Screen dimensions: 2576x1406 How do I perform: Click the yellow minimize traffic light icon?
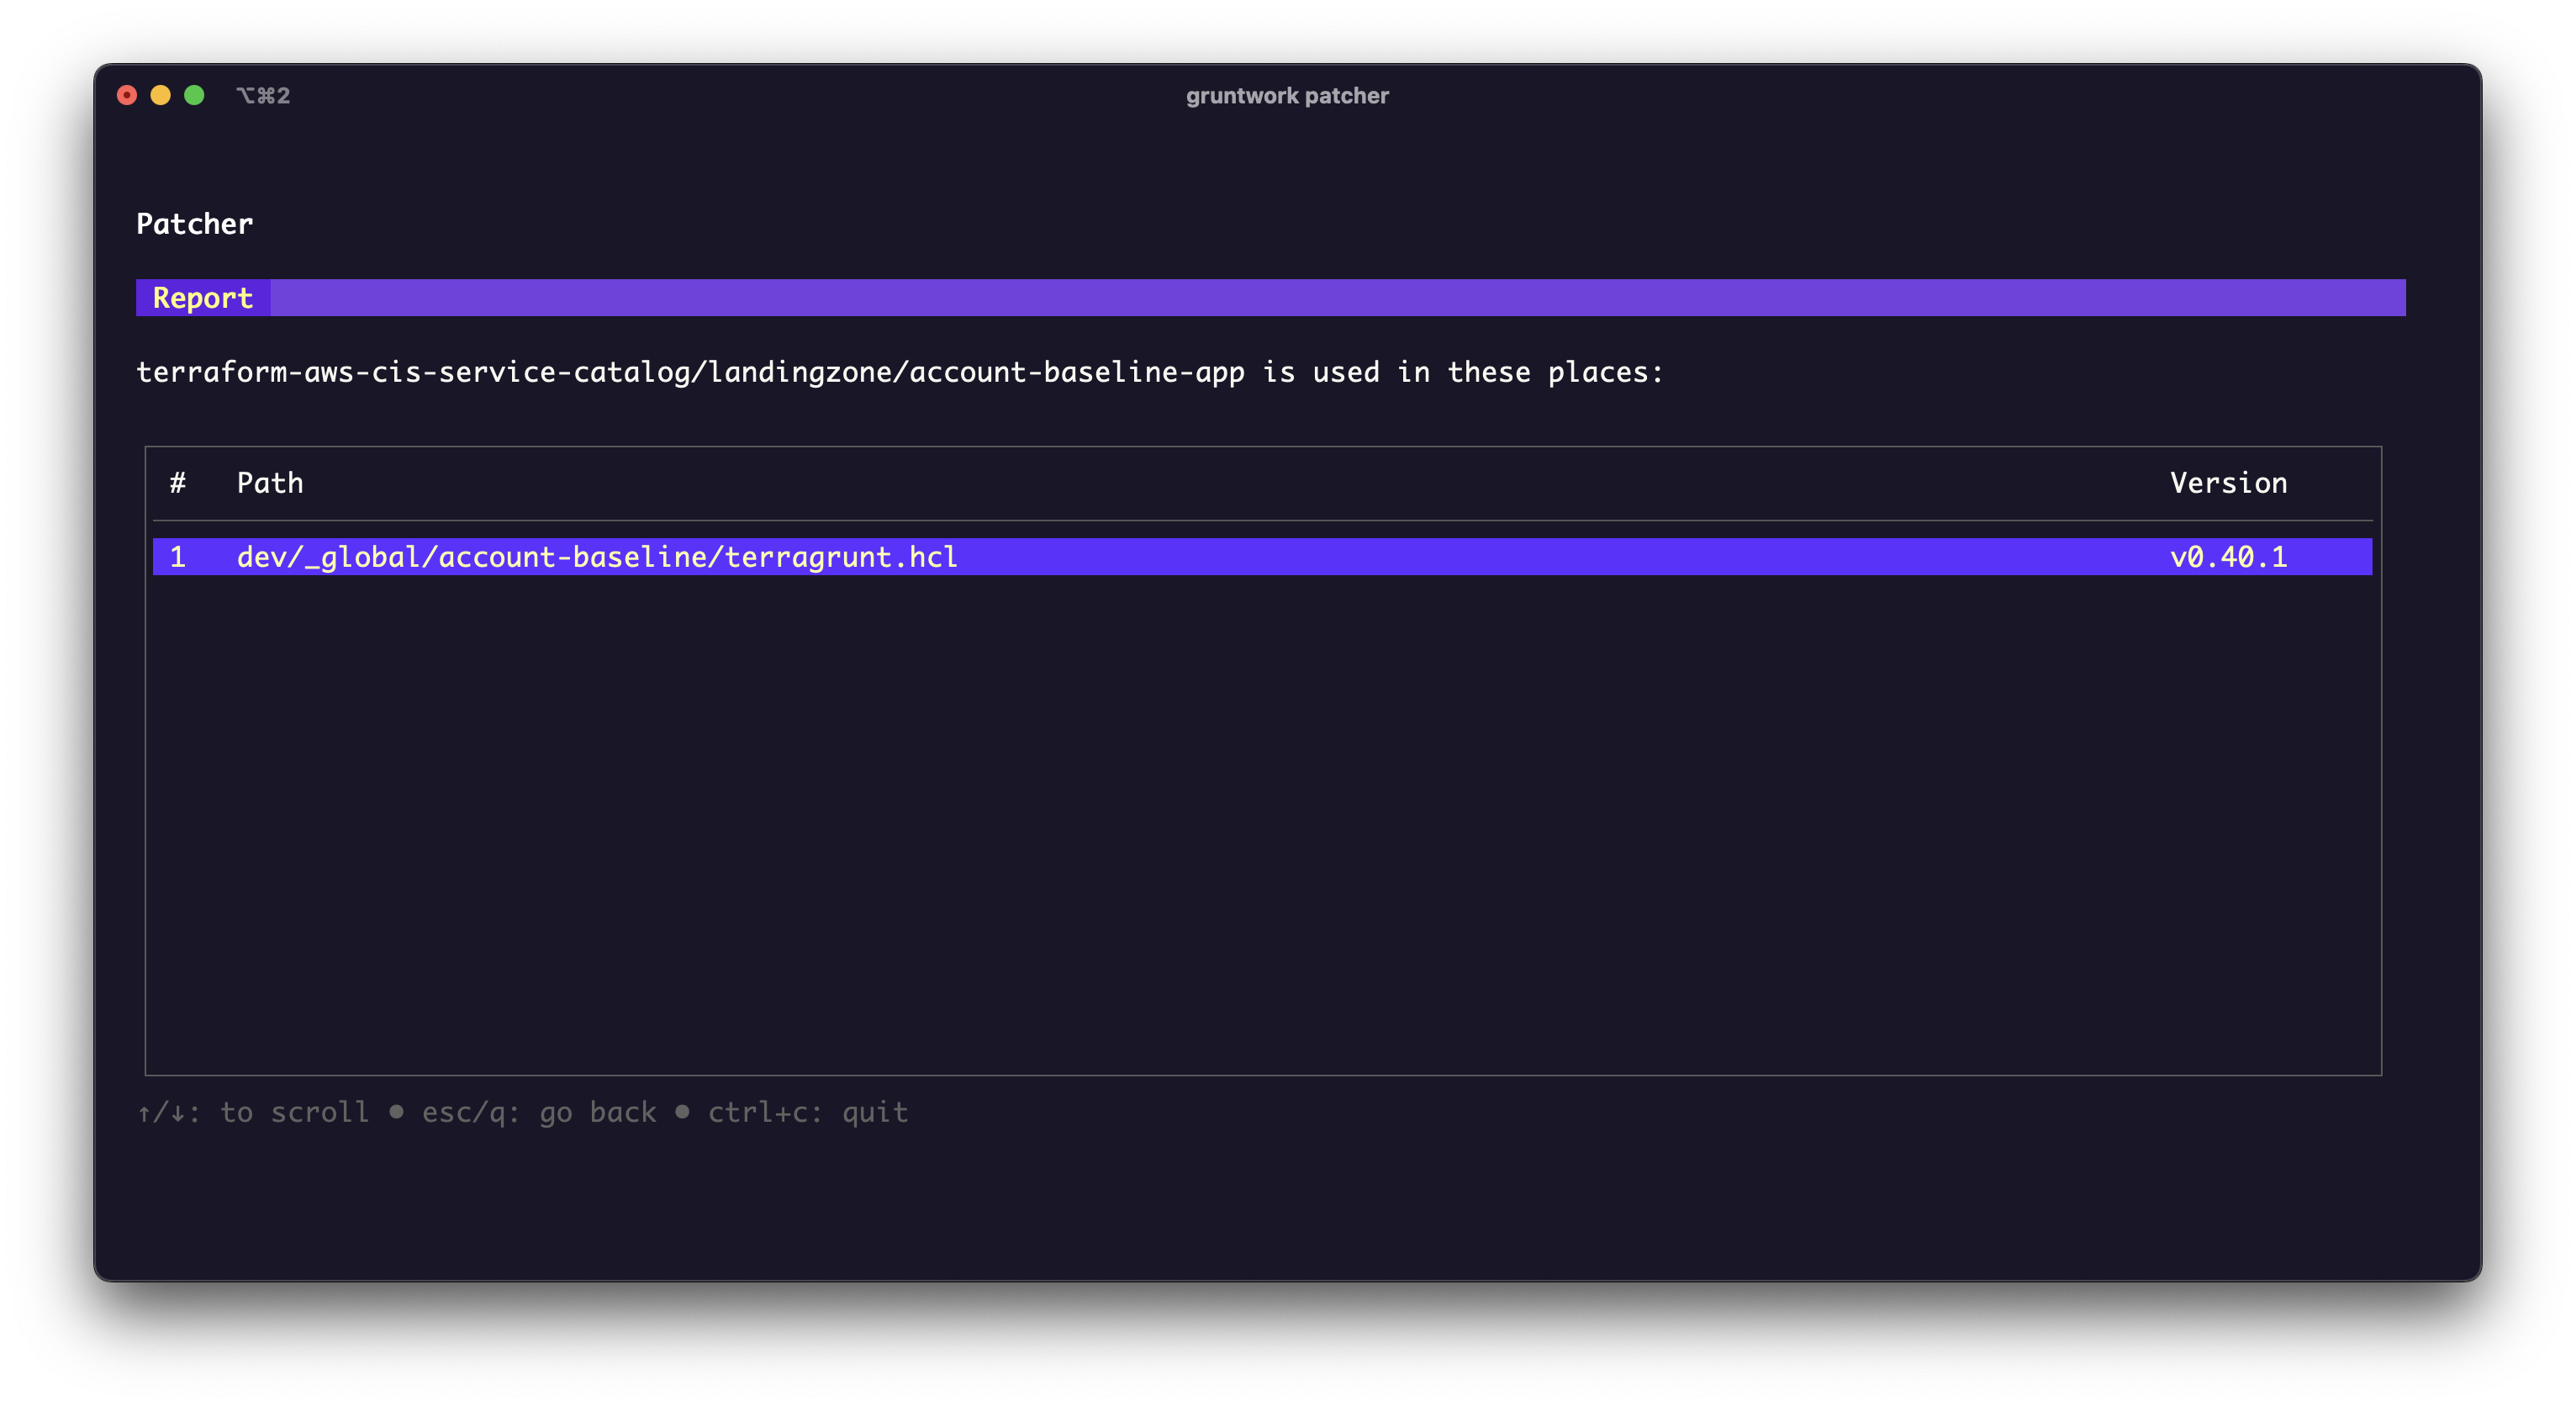point(160,95)
